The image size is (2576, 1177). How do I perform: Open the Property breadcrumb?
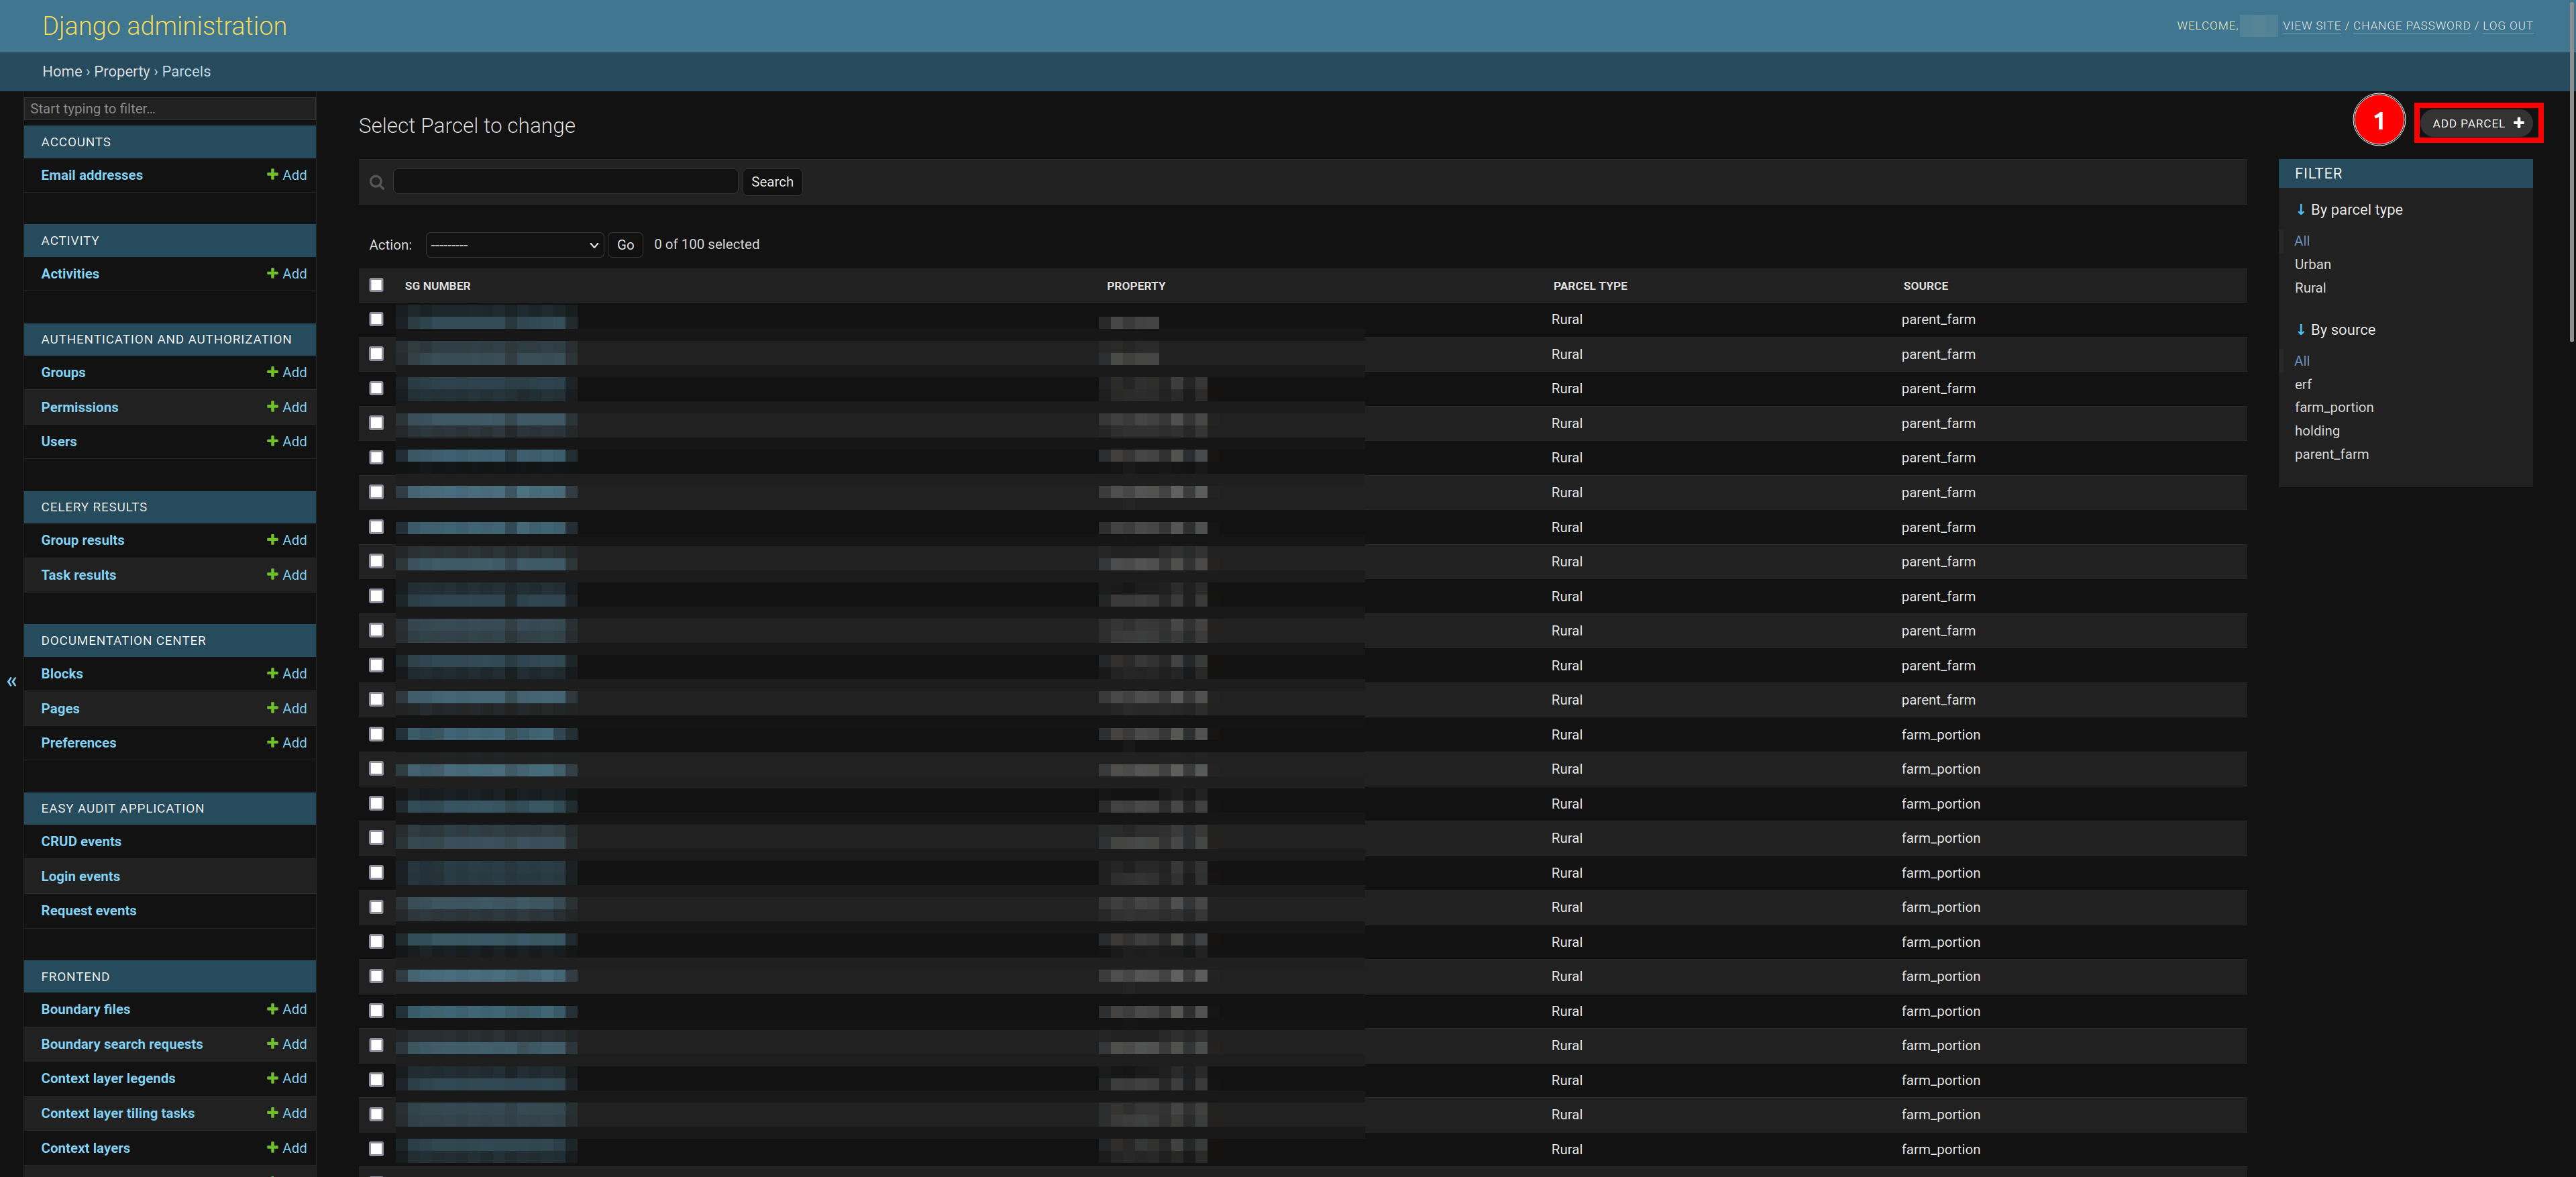tap(122, 71)
